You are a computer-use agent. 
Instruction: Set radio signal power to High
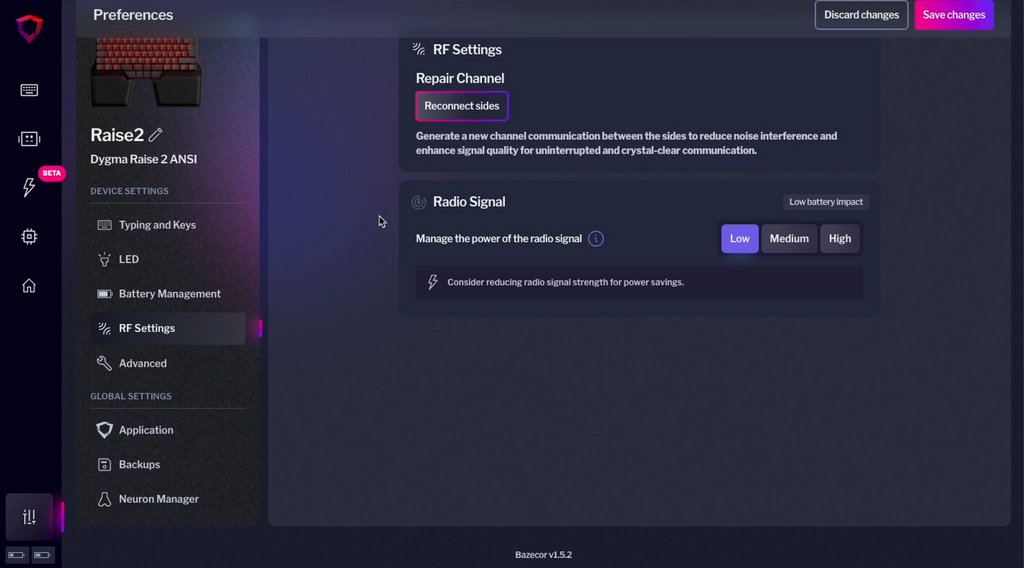click(x=840, y=239)
